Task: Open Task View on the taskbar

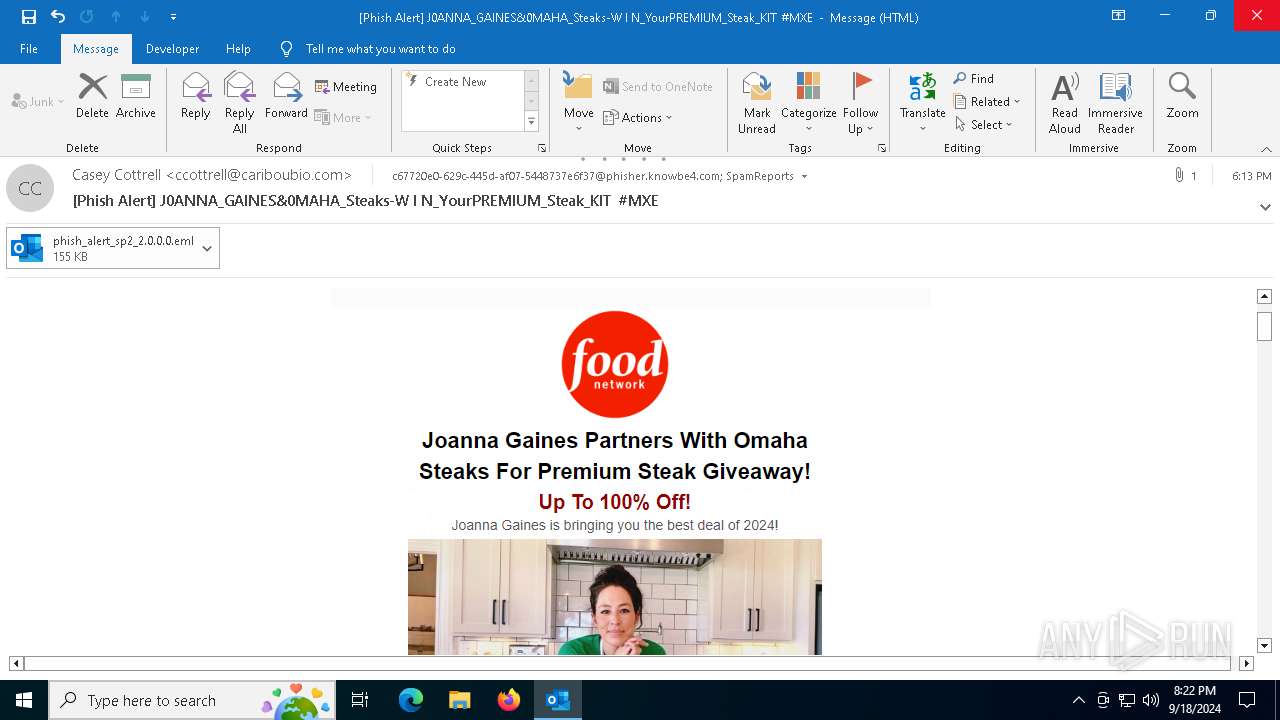Action: tap(360, 700)
